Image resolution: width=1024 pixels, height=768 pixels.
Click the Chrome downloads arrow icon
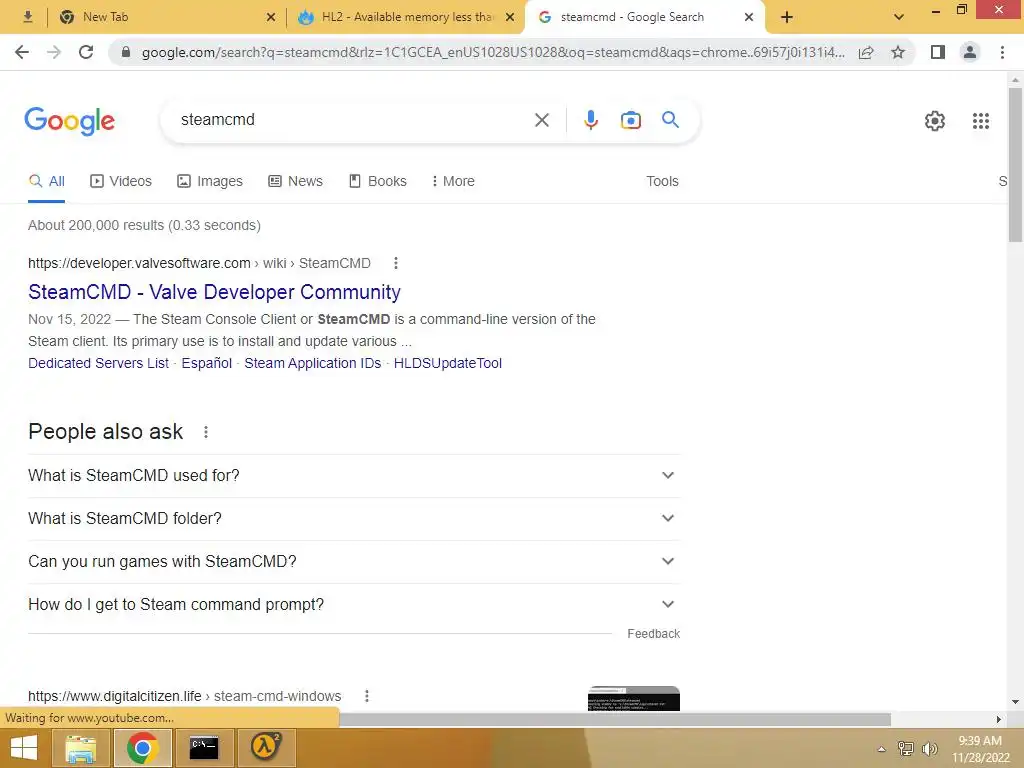pyautogui.click(x=27, y=17)
